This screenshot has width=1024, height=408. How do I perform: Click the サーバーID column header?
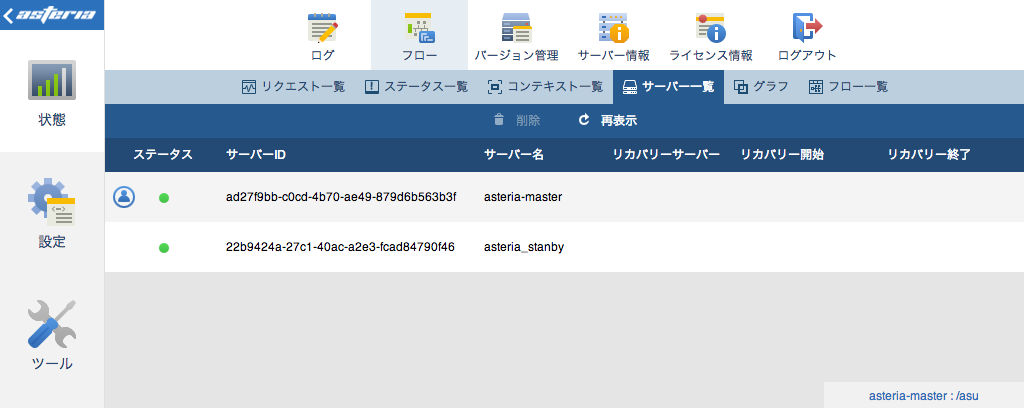tap(256, 155)
